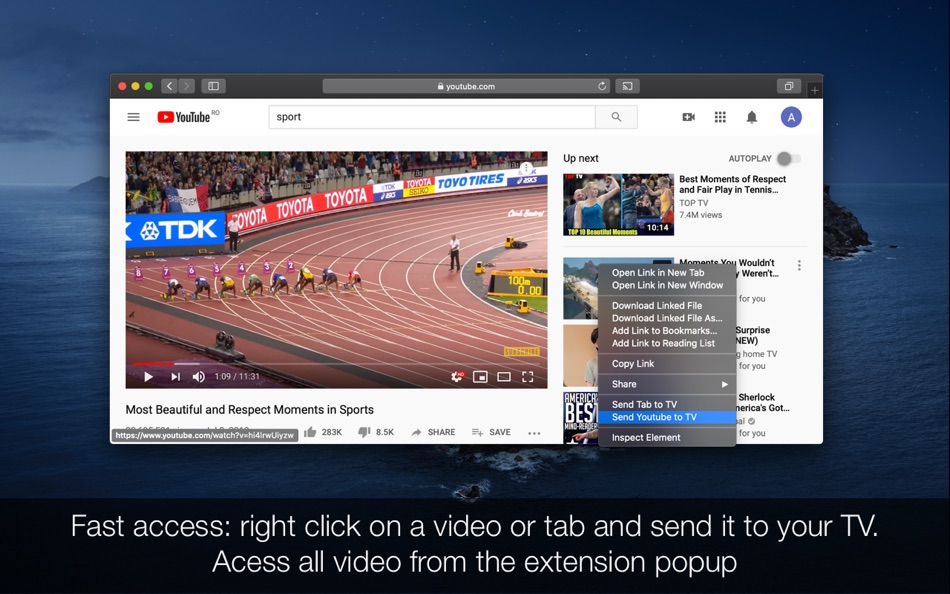Select 'Open Link in New Window'
This screenshot has height=594, width=950.
tap(666, 285)
